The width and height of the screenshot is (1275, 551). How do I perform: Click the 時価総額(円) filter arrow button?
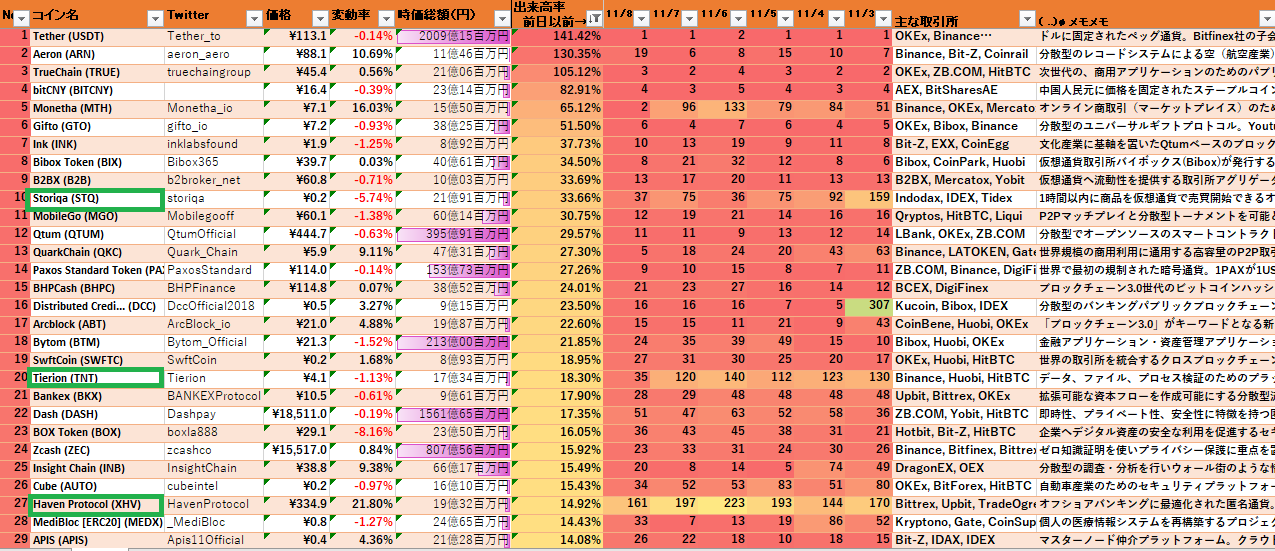pyautogui.click(x=501, y=17)
